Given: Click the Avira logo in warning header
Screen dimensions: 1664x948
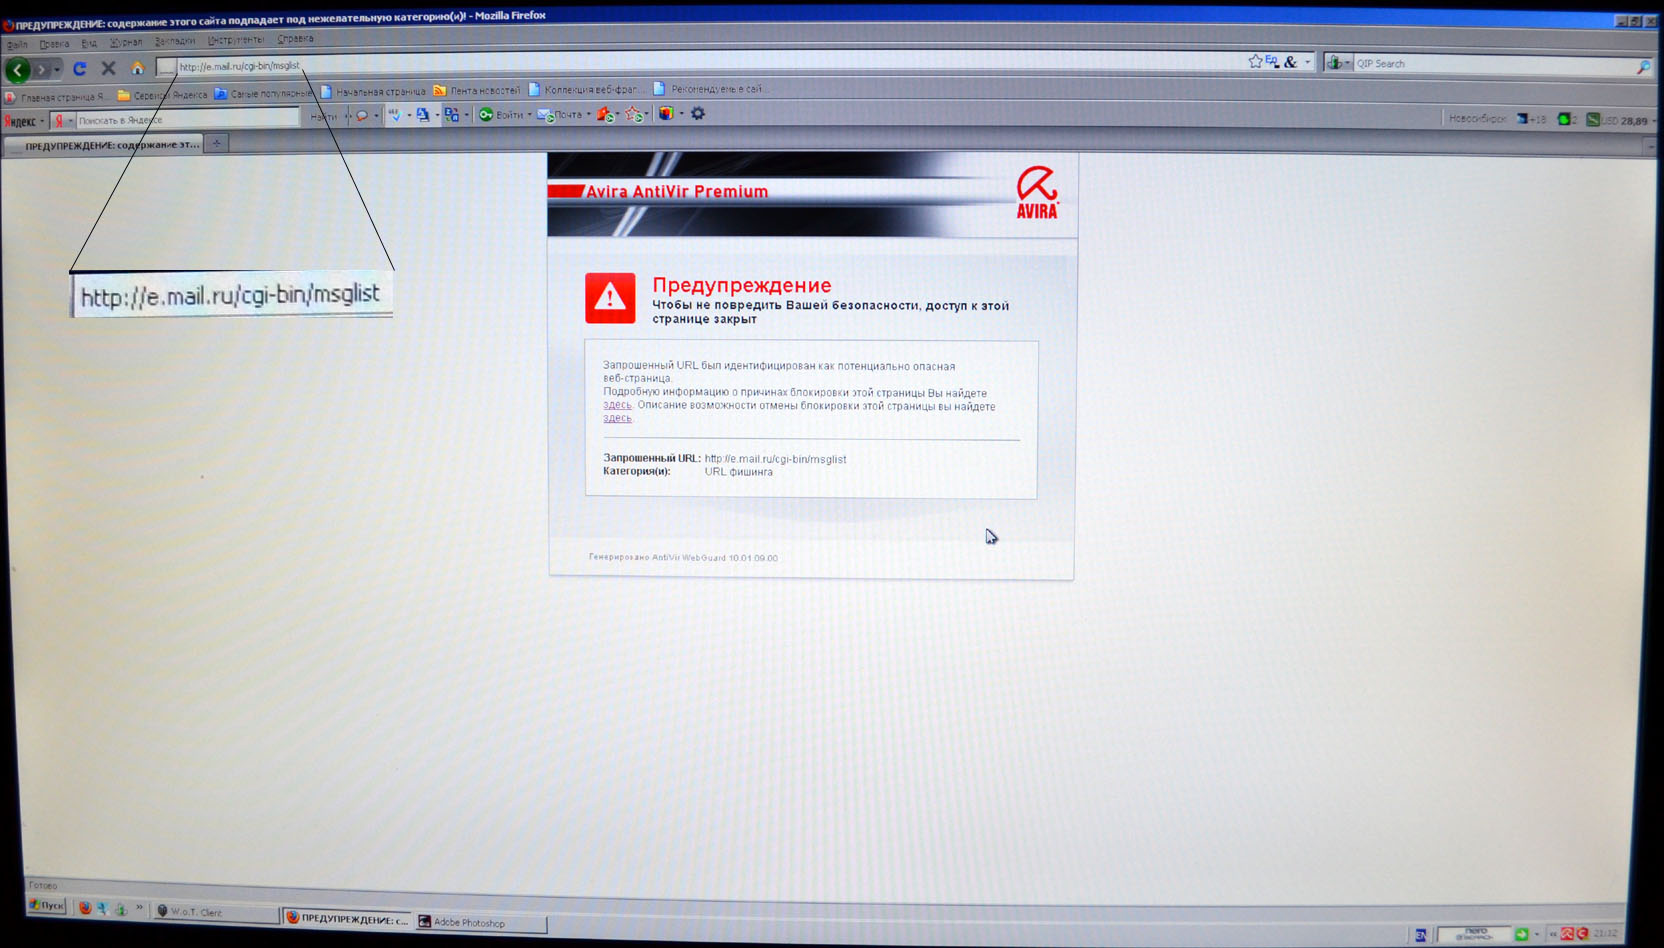Looking at the screenshot, I should coord(1037,192).
